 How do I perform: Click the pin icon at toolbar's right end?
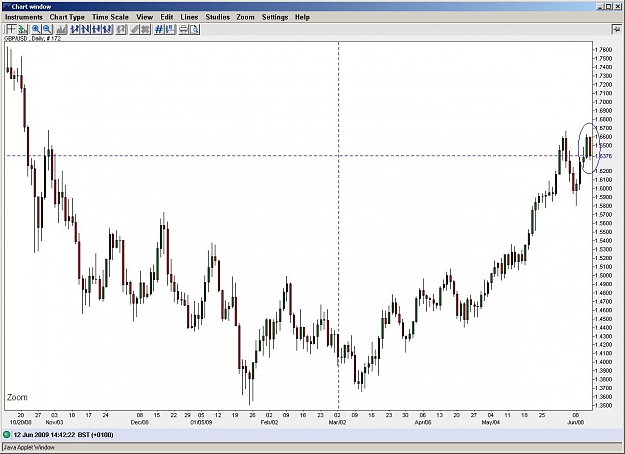[x=616, y=29]
